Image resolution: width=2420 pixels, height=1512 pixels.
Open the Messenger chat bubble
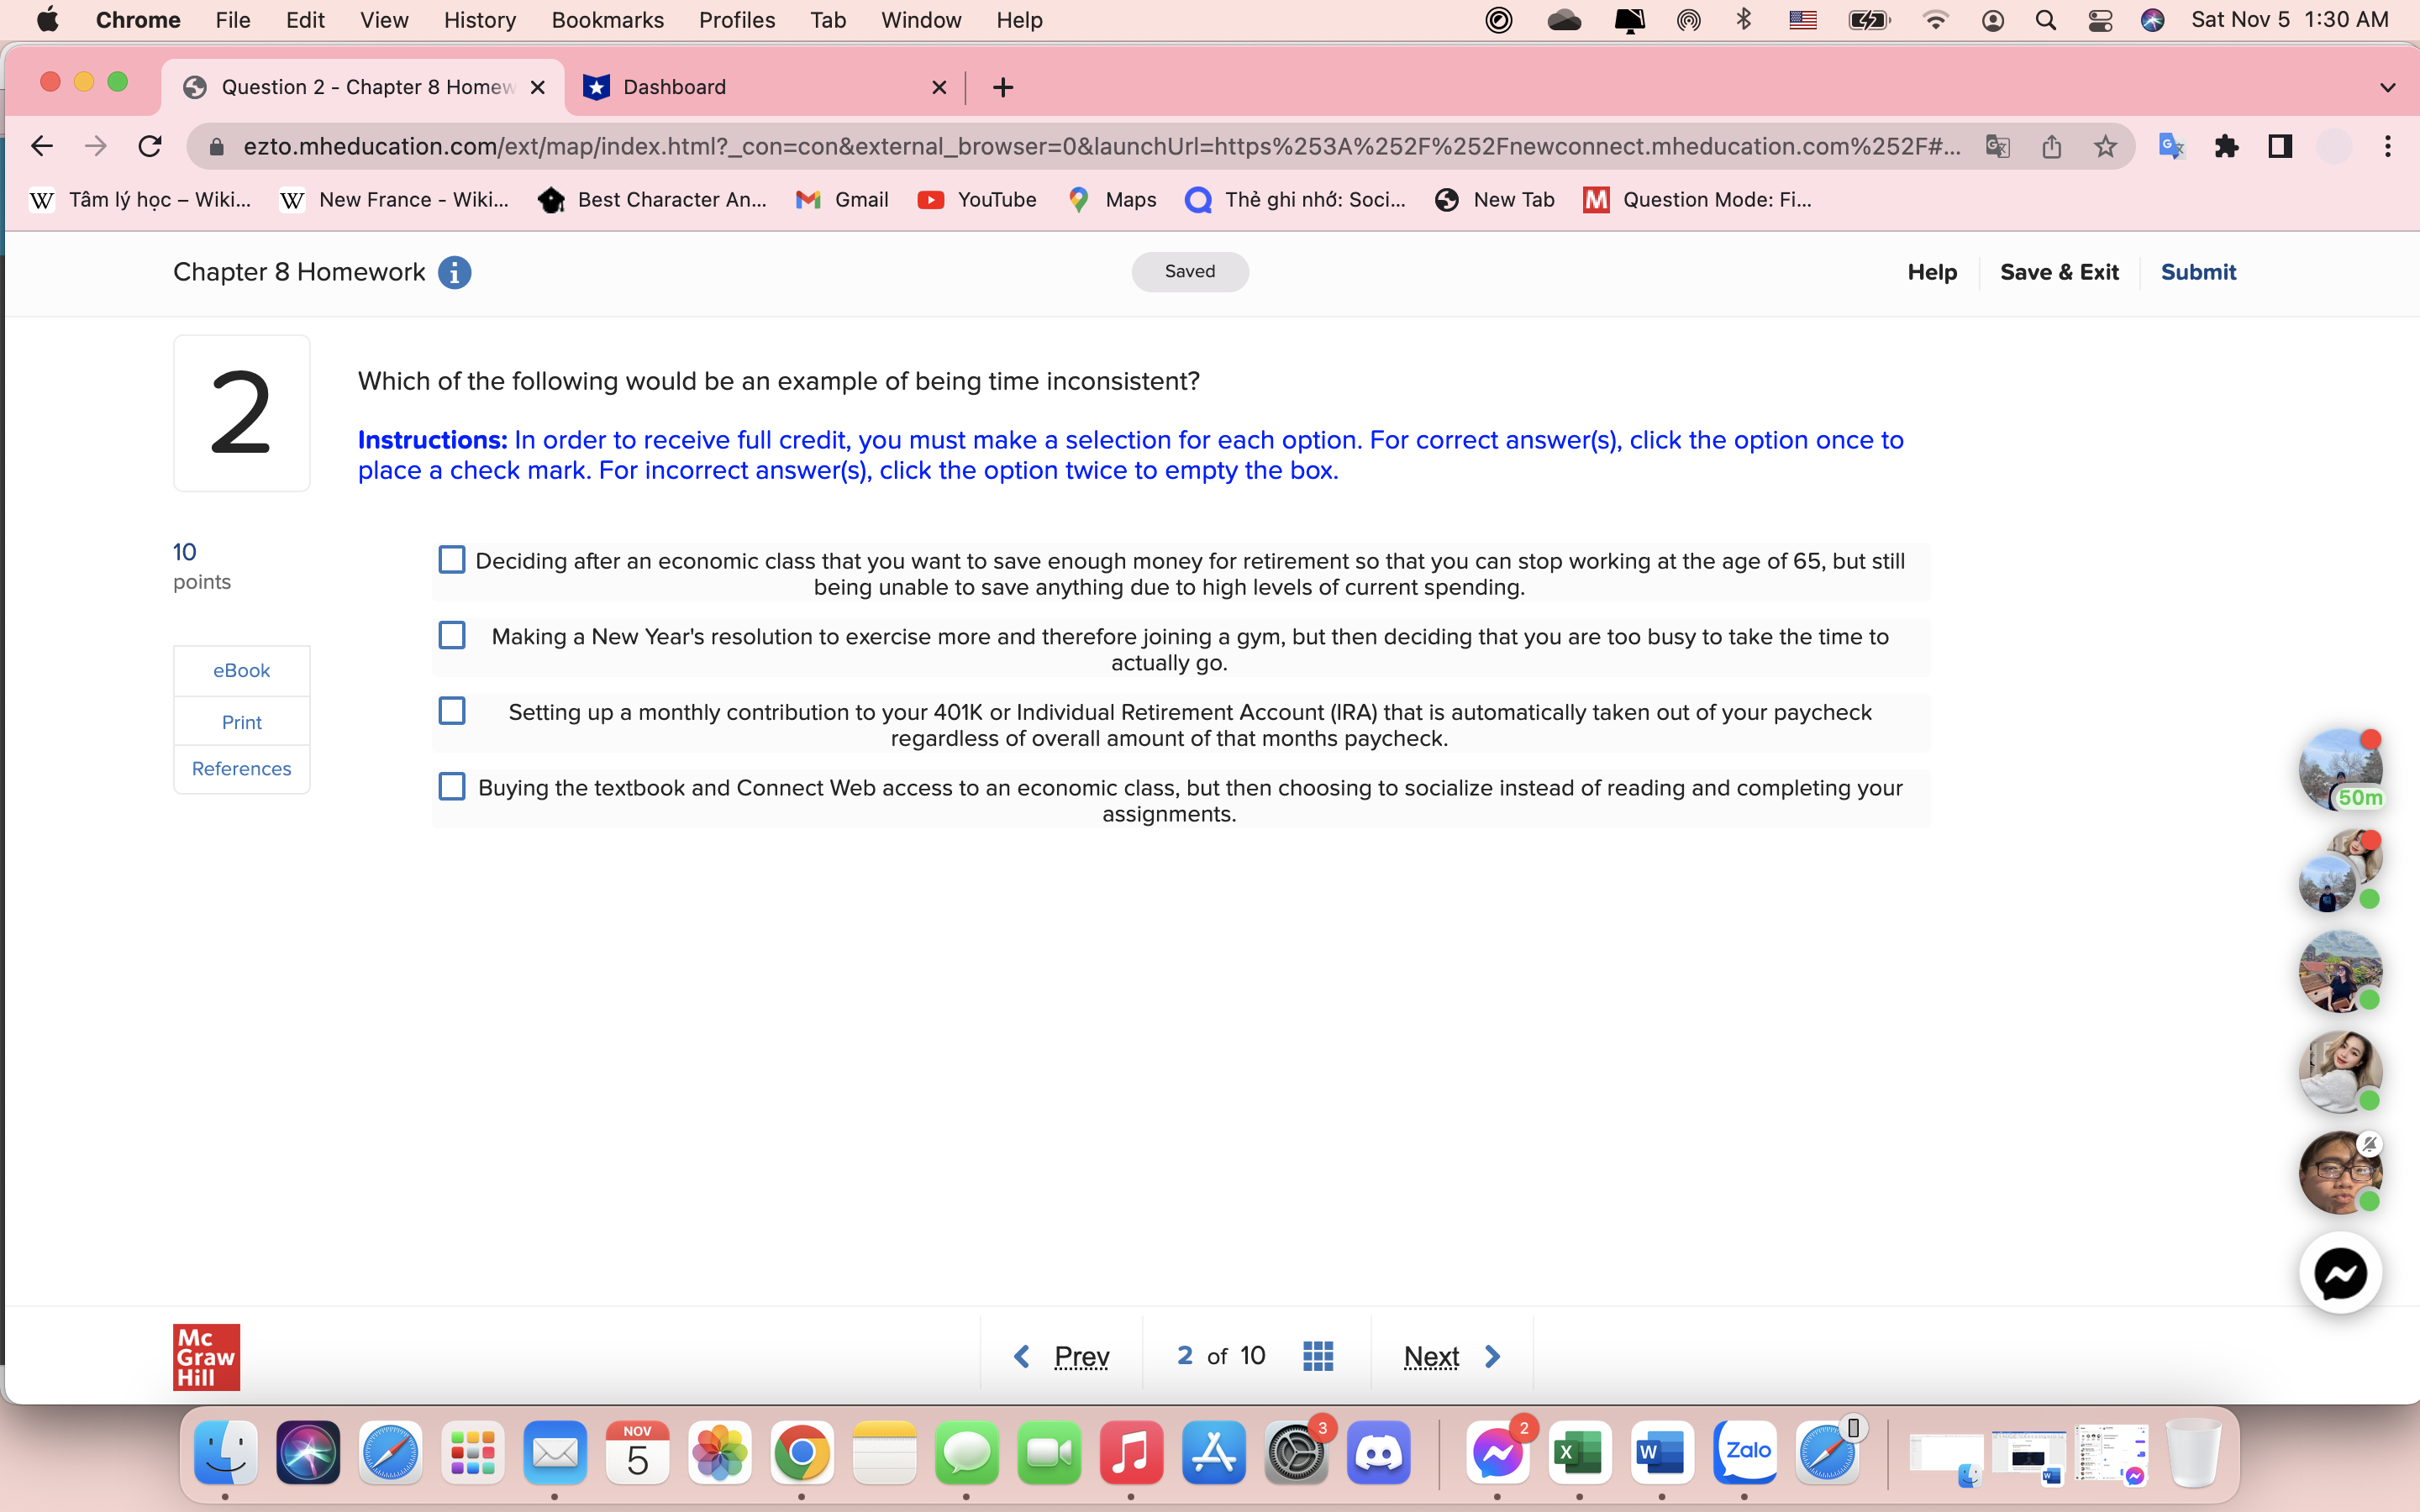pyautogui.click(x=2341, y=1272)
